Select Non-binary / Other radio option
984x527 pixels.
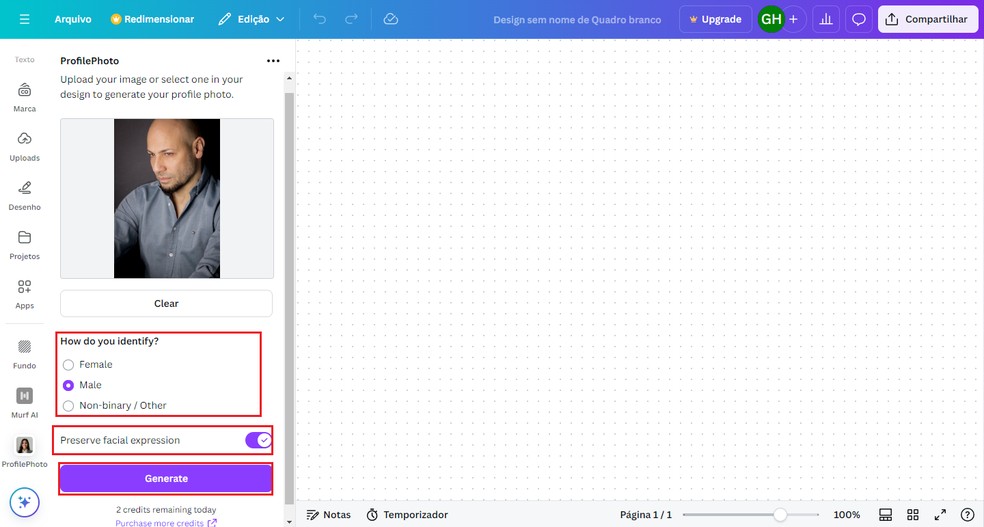point(68,406)
